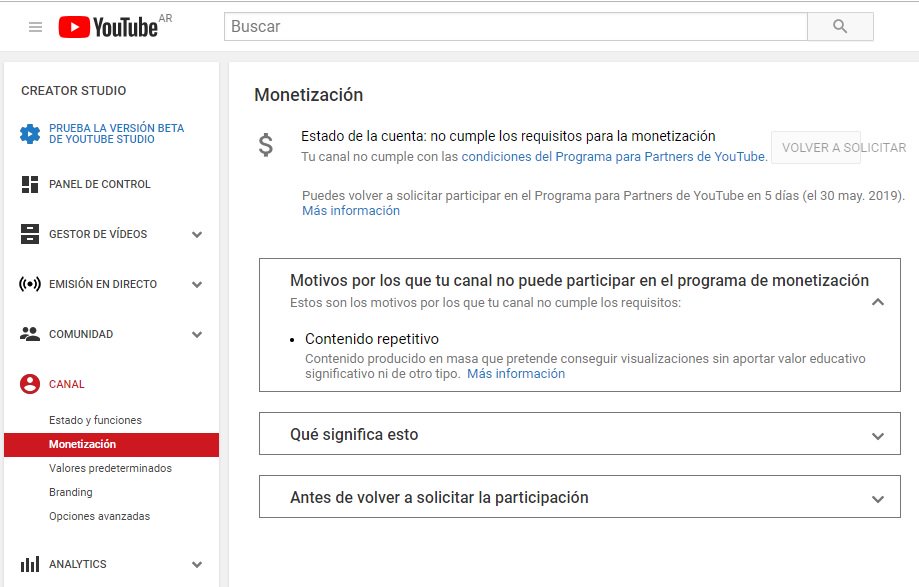
Task: Select the Monetización submenu item
Action: [111, 445]
